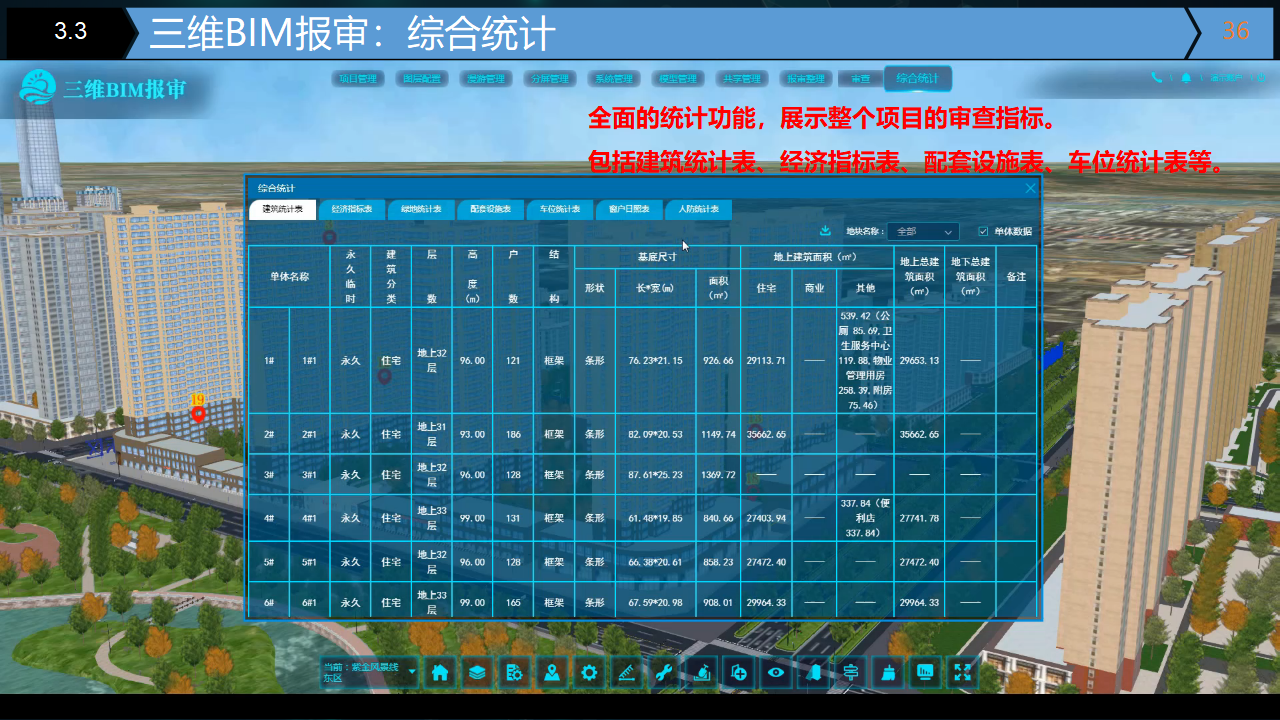
Task: Open the chart statistics monitor icon
Action: pos(926,673)
